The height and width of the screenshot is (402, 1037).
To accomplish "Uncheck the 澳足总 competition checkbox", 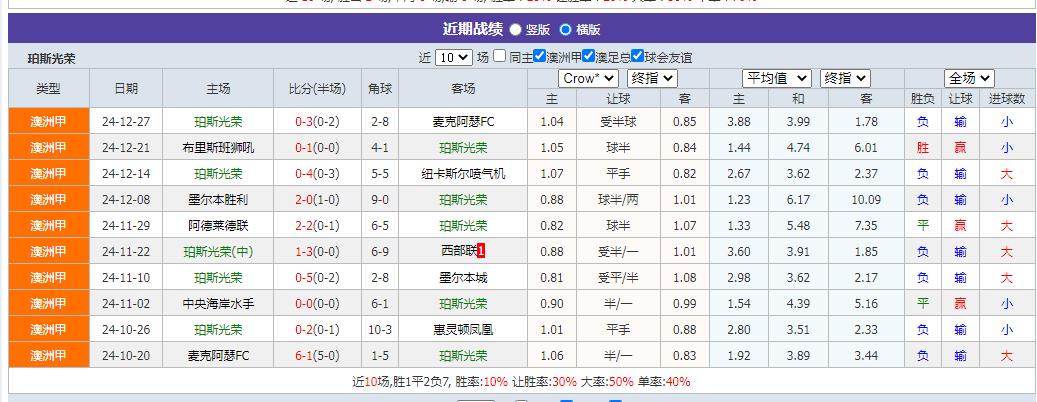I will coord(589,57).
